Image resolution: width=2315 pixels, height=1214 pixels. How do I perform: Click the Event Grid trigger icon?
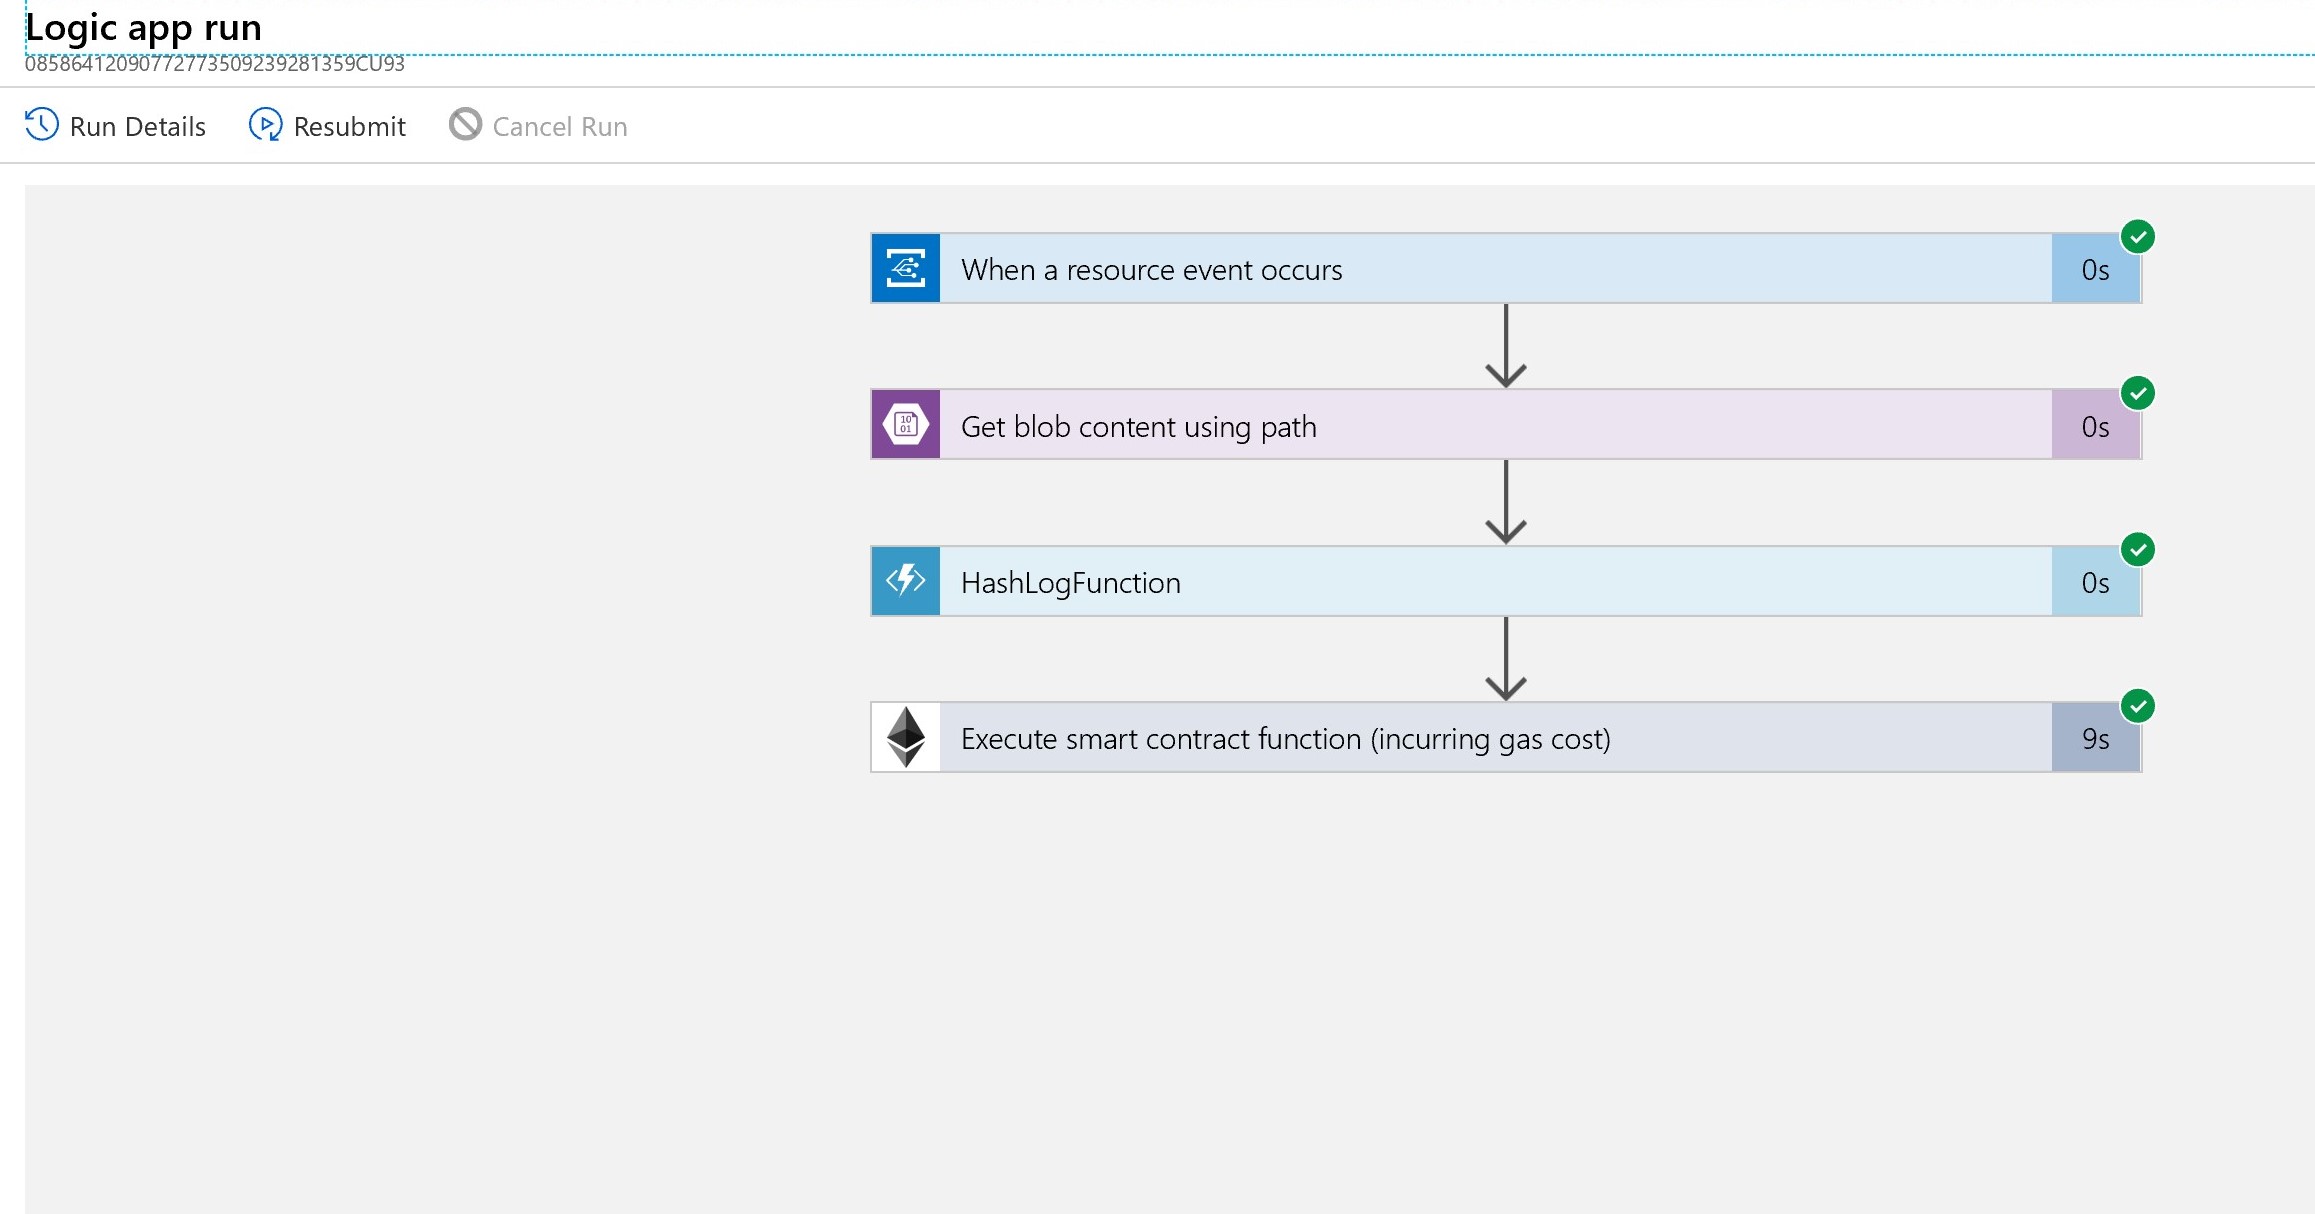point(905,268)
